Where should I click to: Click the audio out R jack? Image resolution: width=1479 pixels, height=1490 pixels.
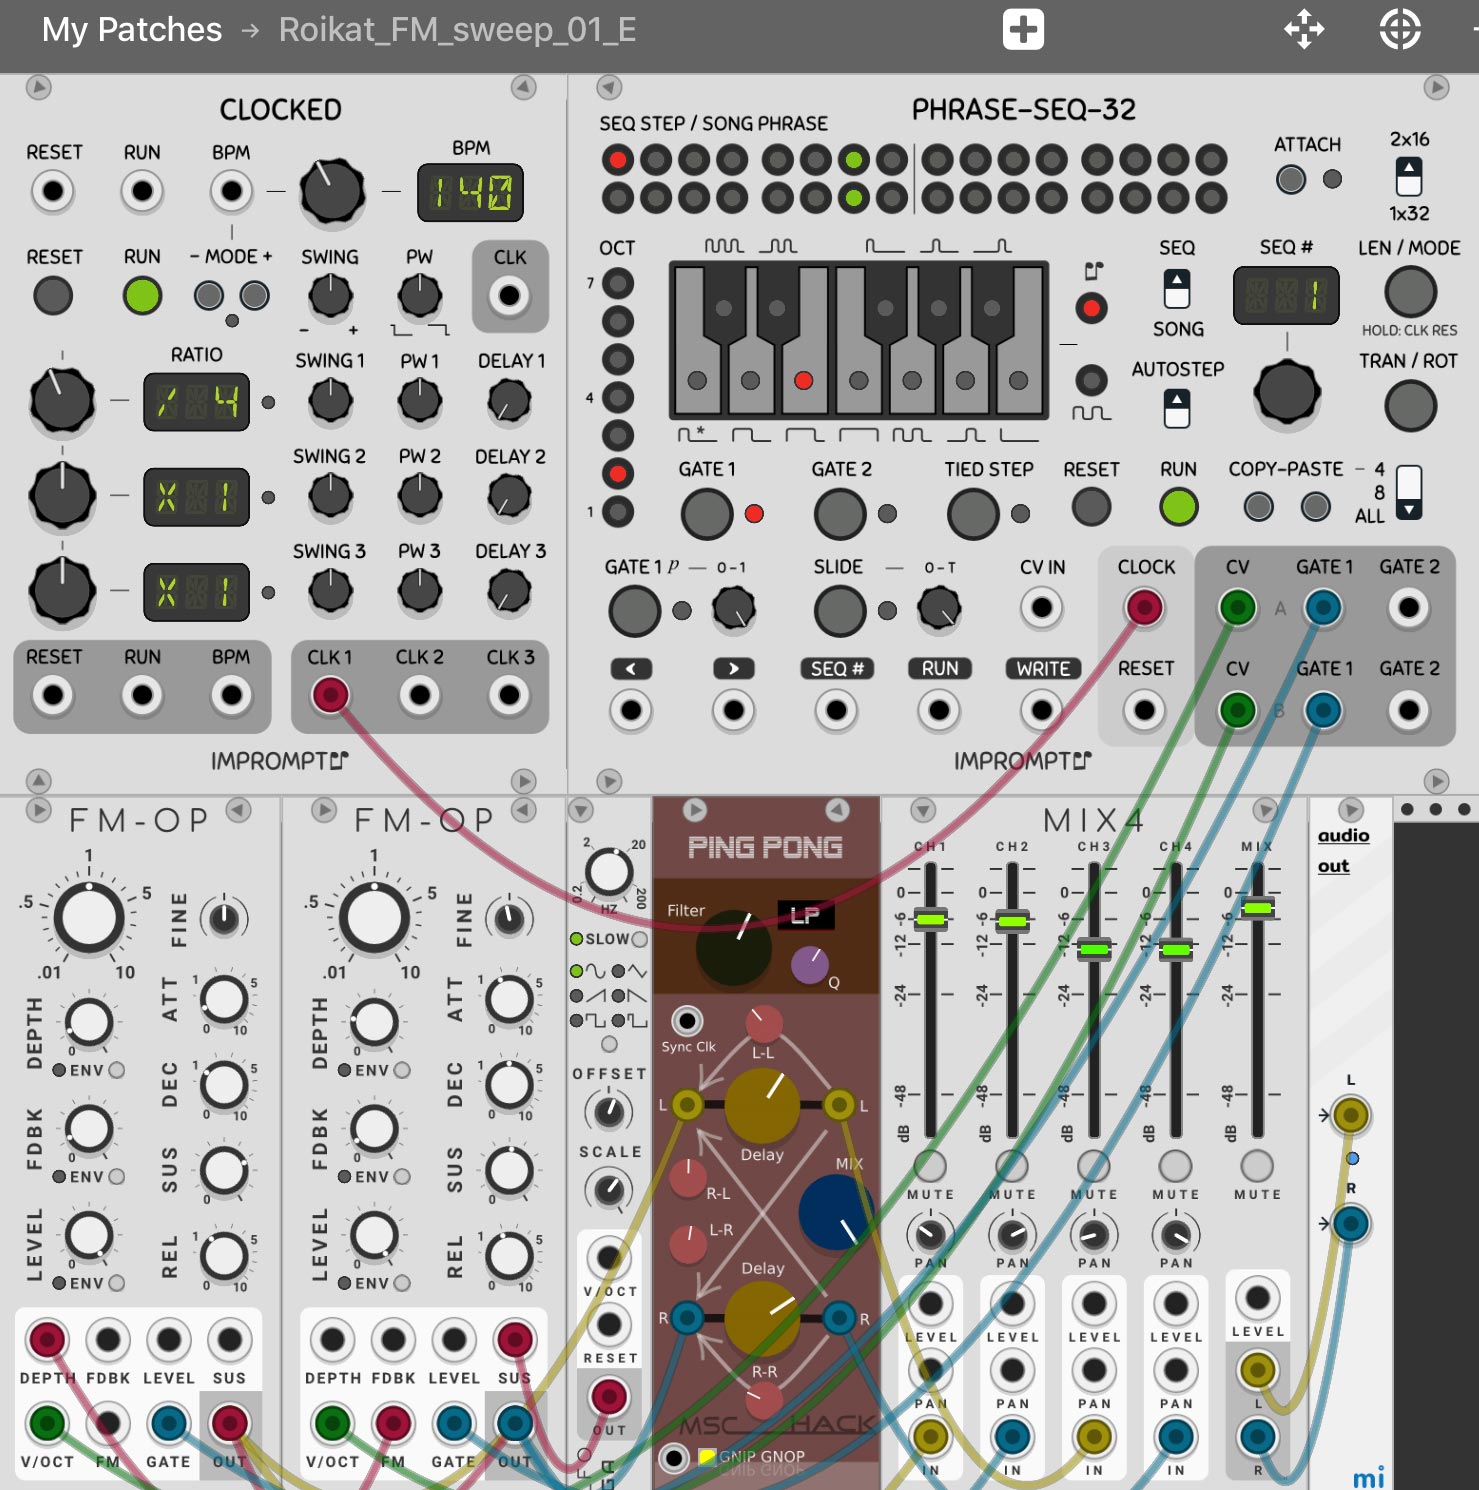point(1350,1223)
